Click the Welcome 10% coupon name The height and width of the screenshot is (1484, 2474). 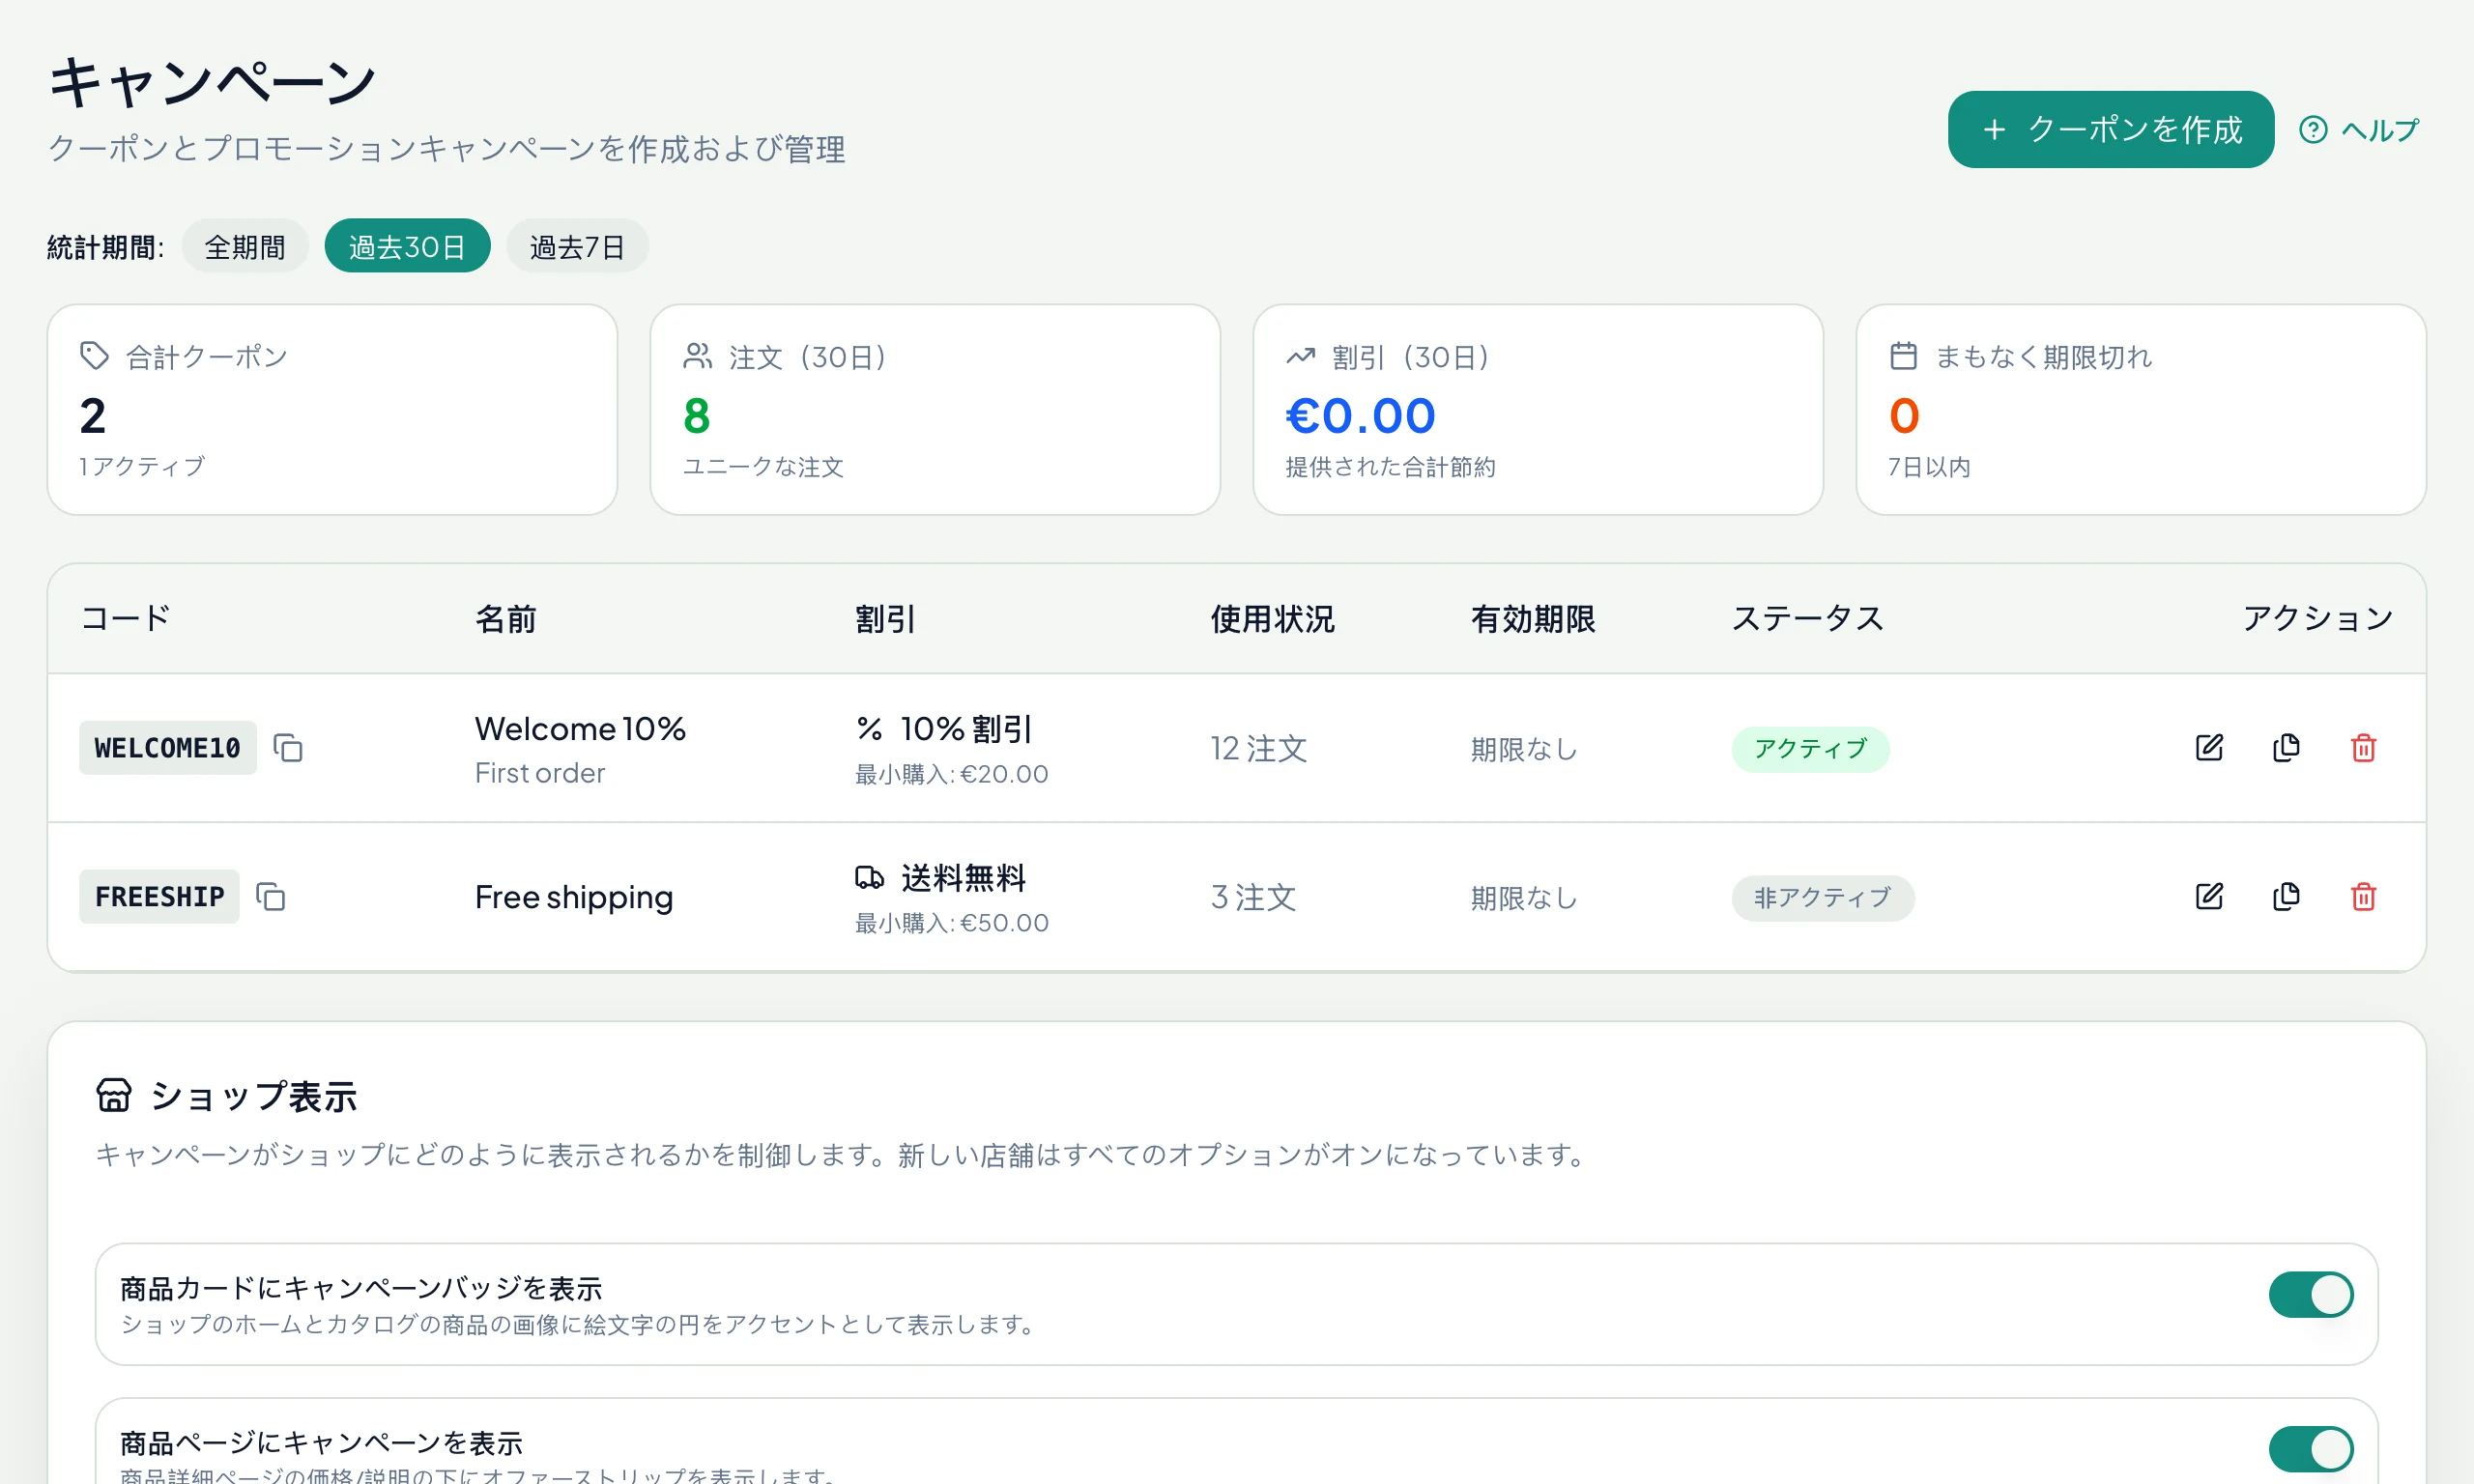(x=580, y=729)
